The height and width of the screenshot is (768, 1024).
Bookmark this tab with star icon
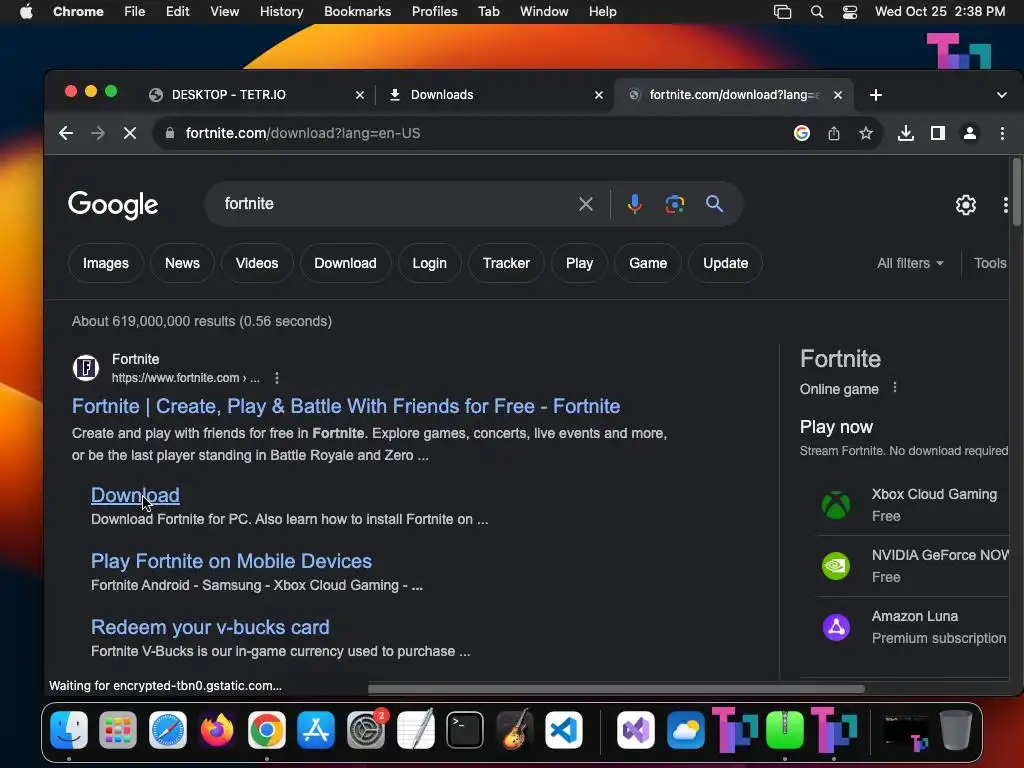866,133
